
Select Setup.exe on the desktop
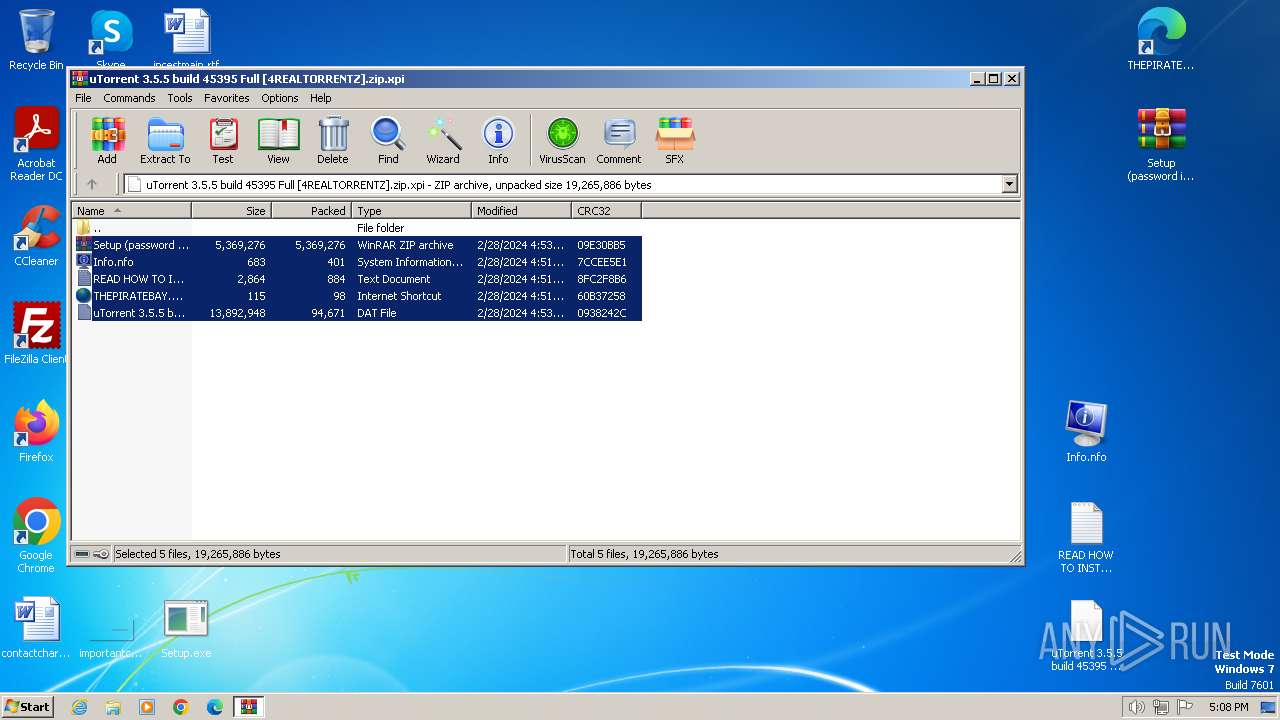(x=186, y=629)
